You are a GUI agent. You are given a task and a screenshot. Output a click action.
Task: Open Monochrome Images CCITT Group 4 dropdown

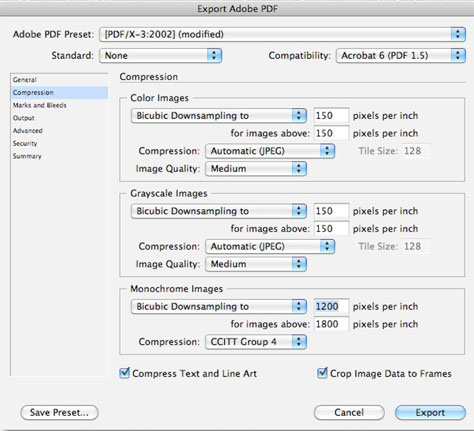[x=256, y=342]
